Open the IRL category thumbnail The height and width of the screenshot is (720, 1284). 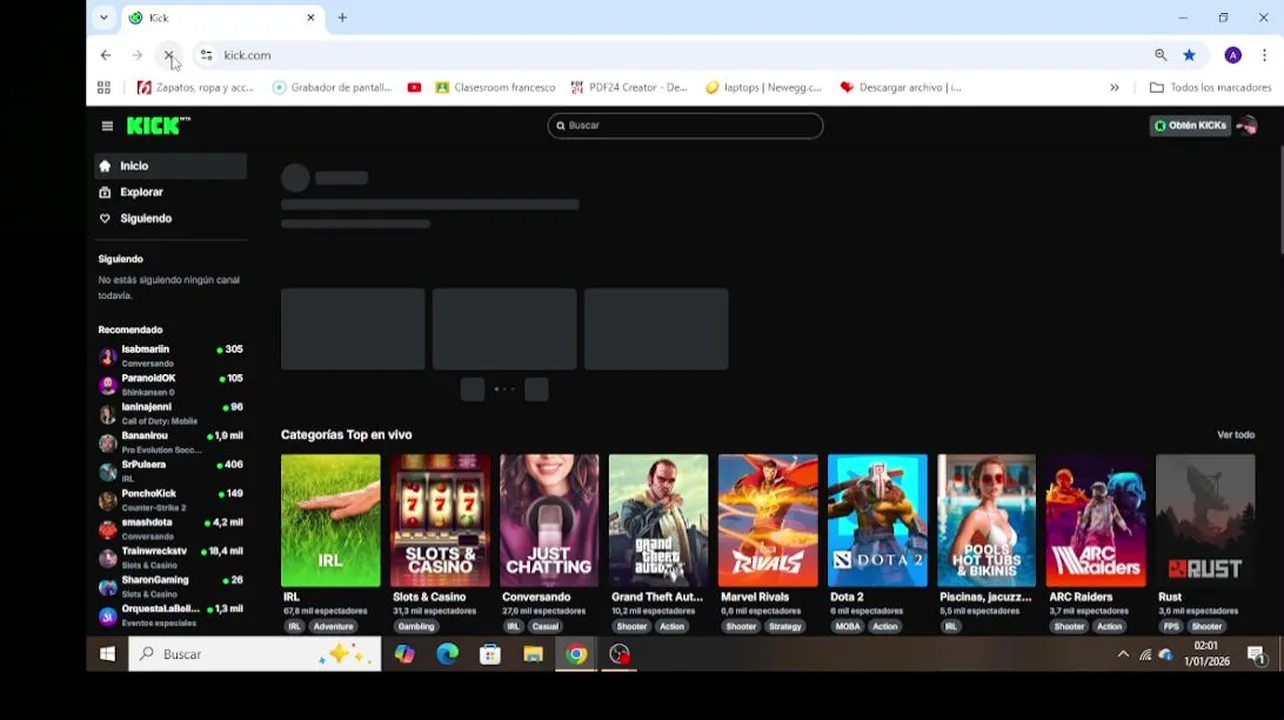[x=330, y=520]
